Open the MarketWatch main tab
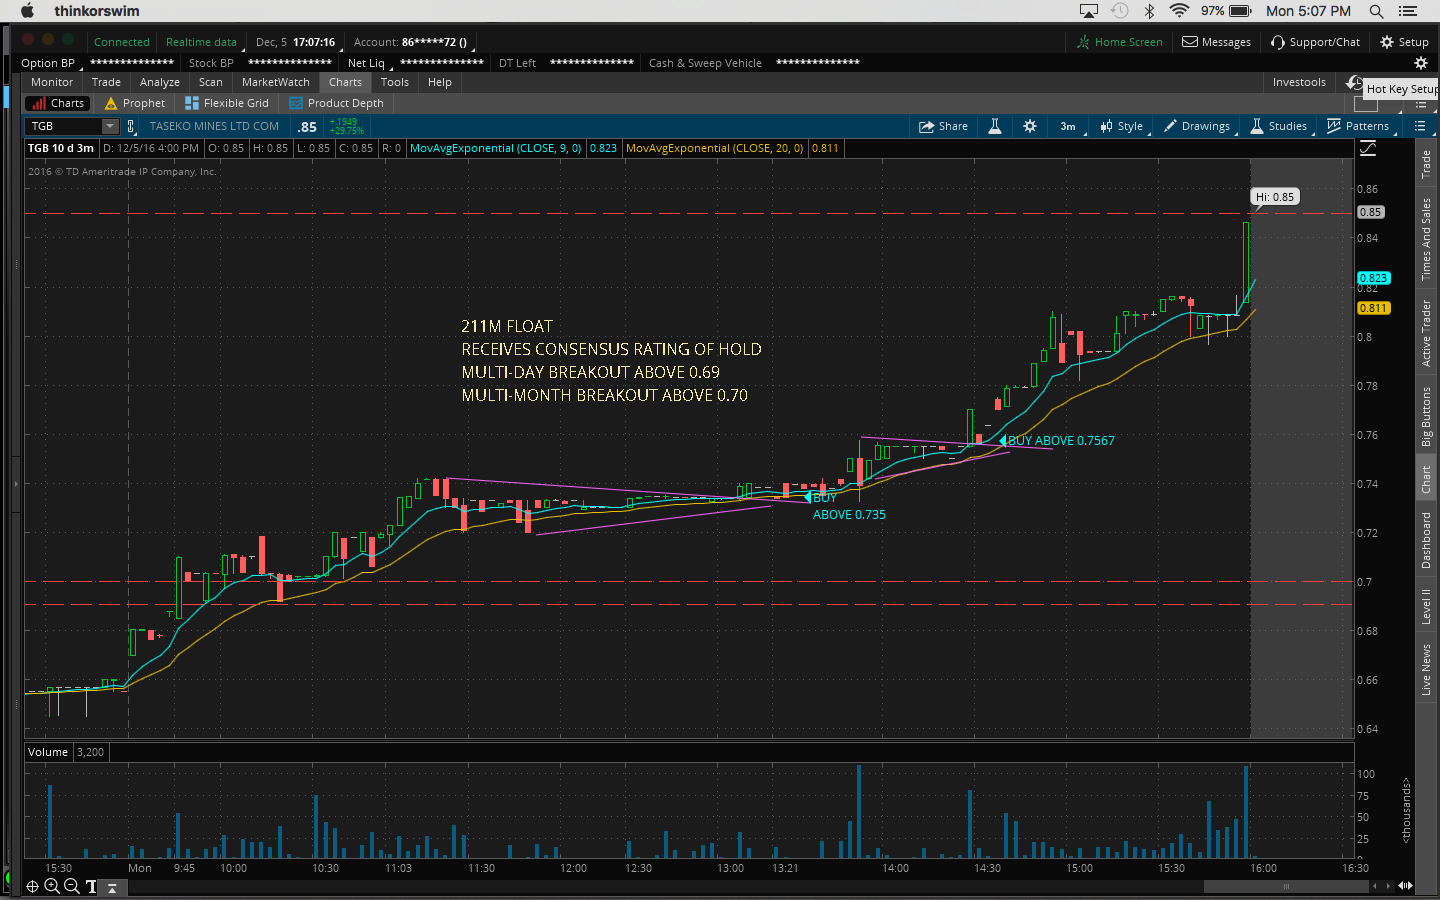This screenshot has width=1440, height=900. 276,82
